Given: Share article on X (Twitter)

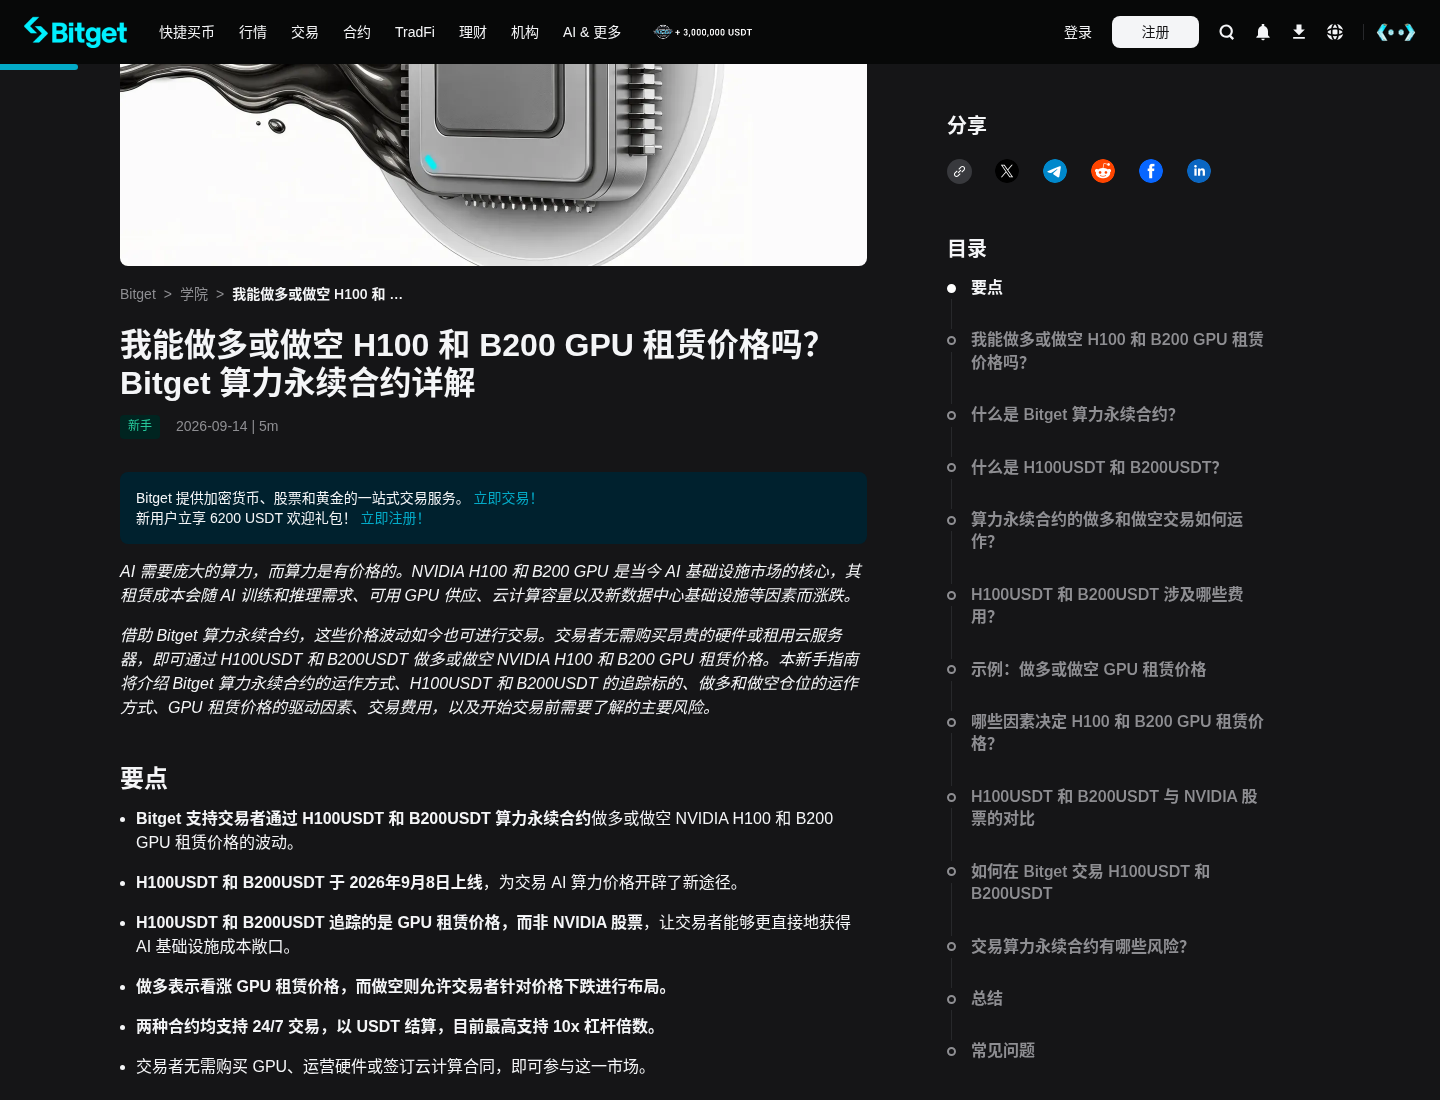Looking at the screenshot, I should pos(1007,171).
